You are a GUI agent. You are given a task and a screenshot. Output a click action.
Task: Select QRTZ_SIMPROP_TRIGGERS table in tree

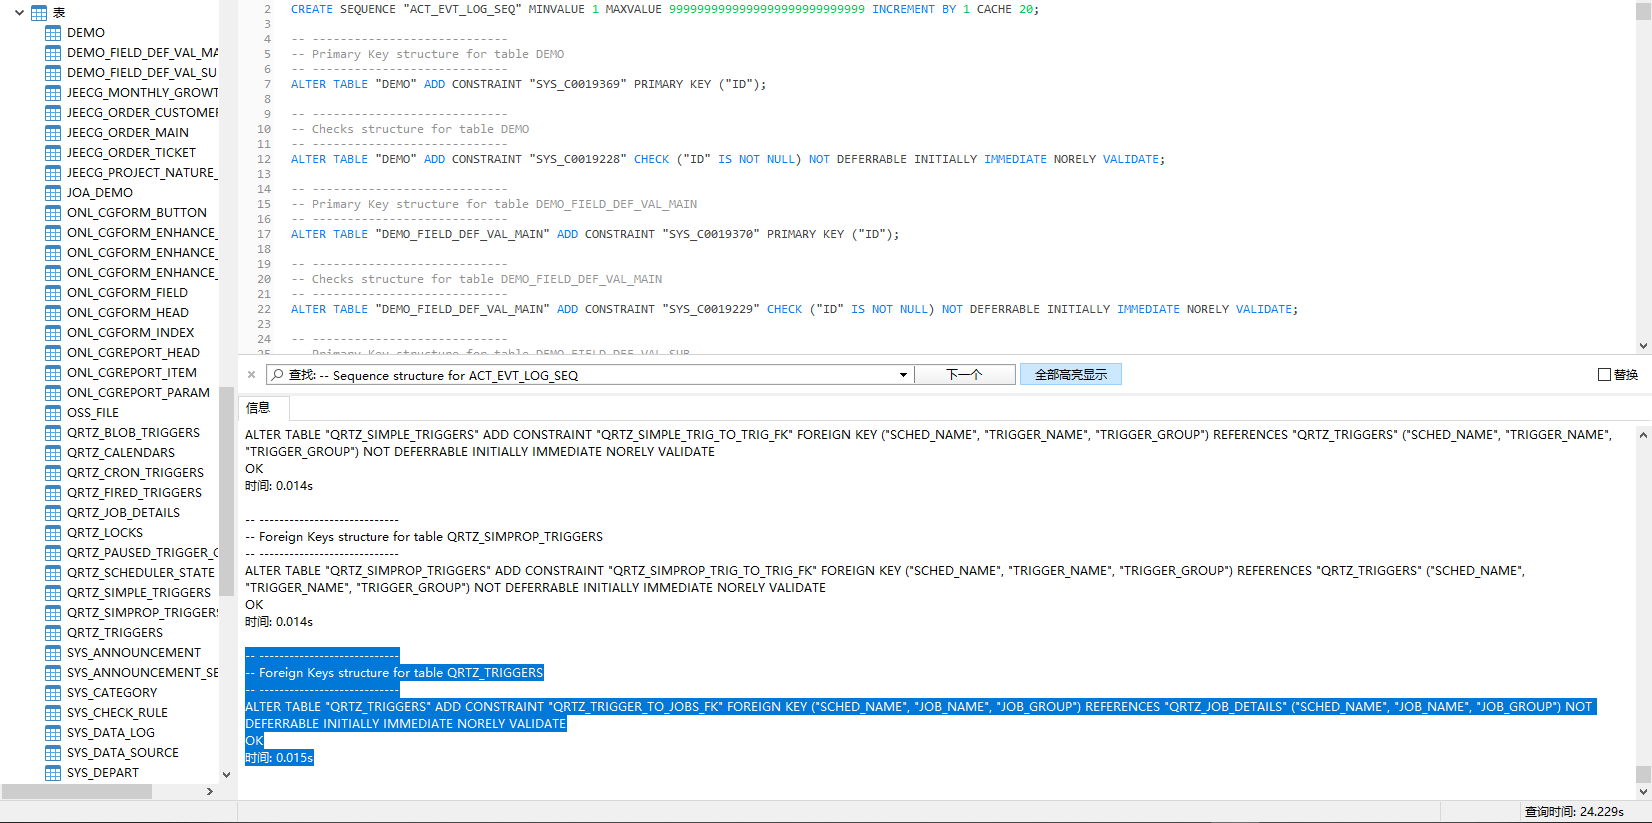pos(143,613)
